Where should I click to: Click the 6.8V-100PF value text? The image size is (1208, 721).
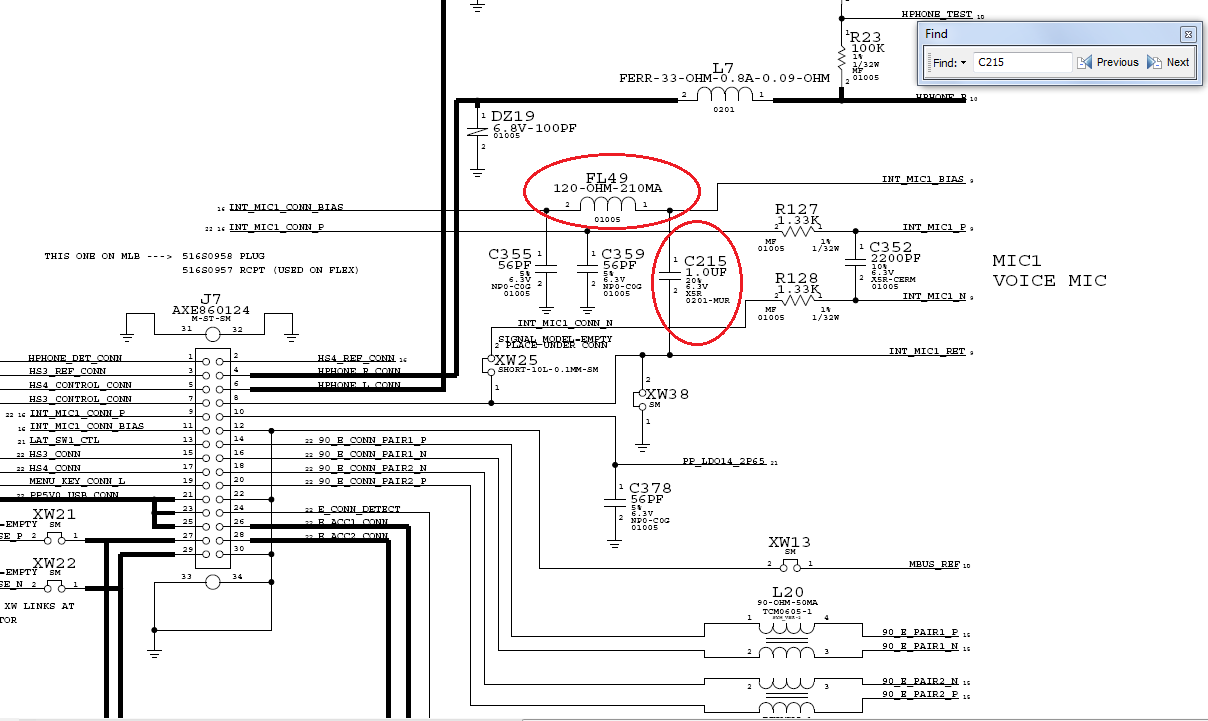click(x=534, y=129)
